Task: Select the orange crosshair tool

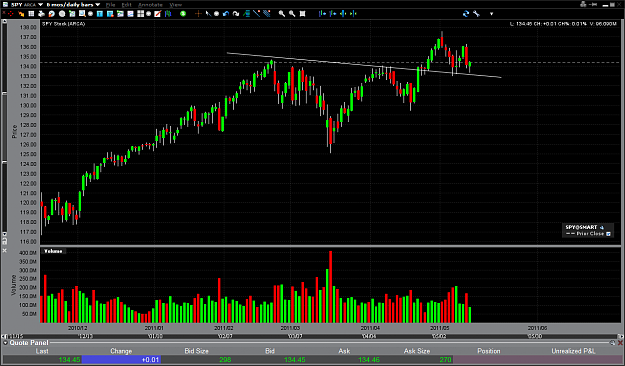Action: pyautogui.click(x=198, y=14)
